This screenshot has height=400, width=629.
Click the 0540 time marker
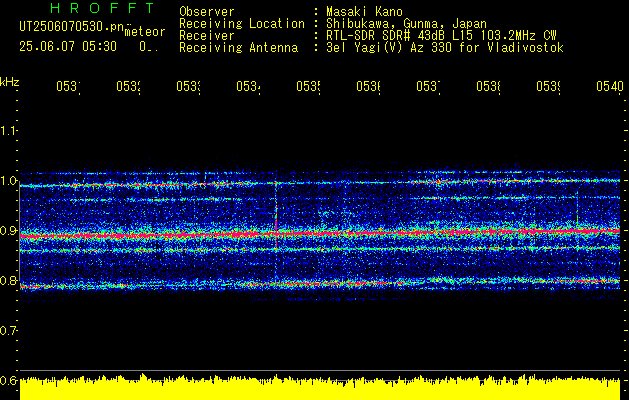tap(610, 86)
